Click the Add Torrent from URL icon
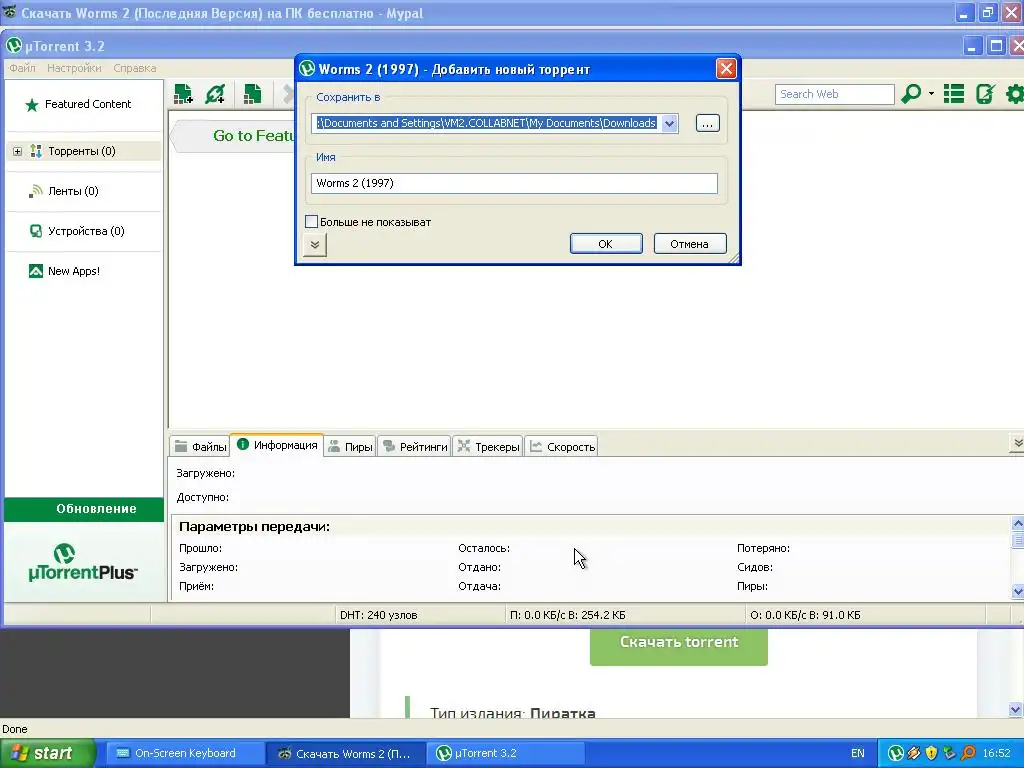 click(x=215, y=94)
